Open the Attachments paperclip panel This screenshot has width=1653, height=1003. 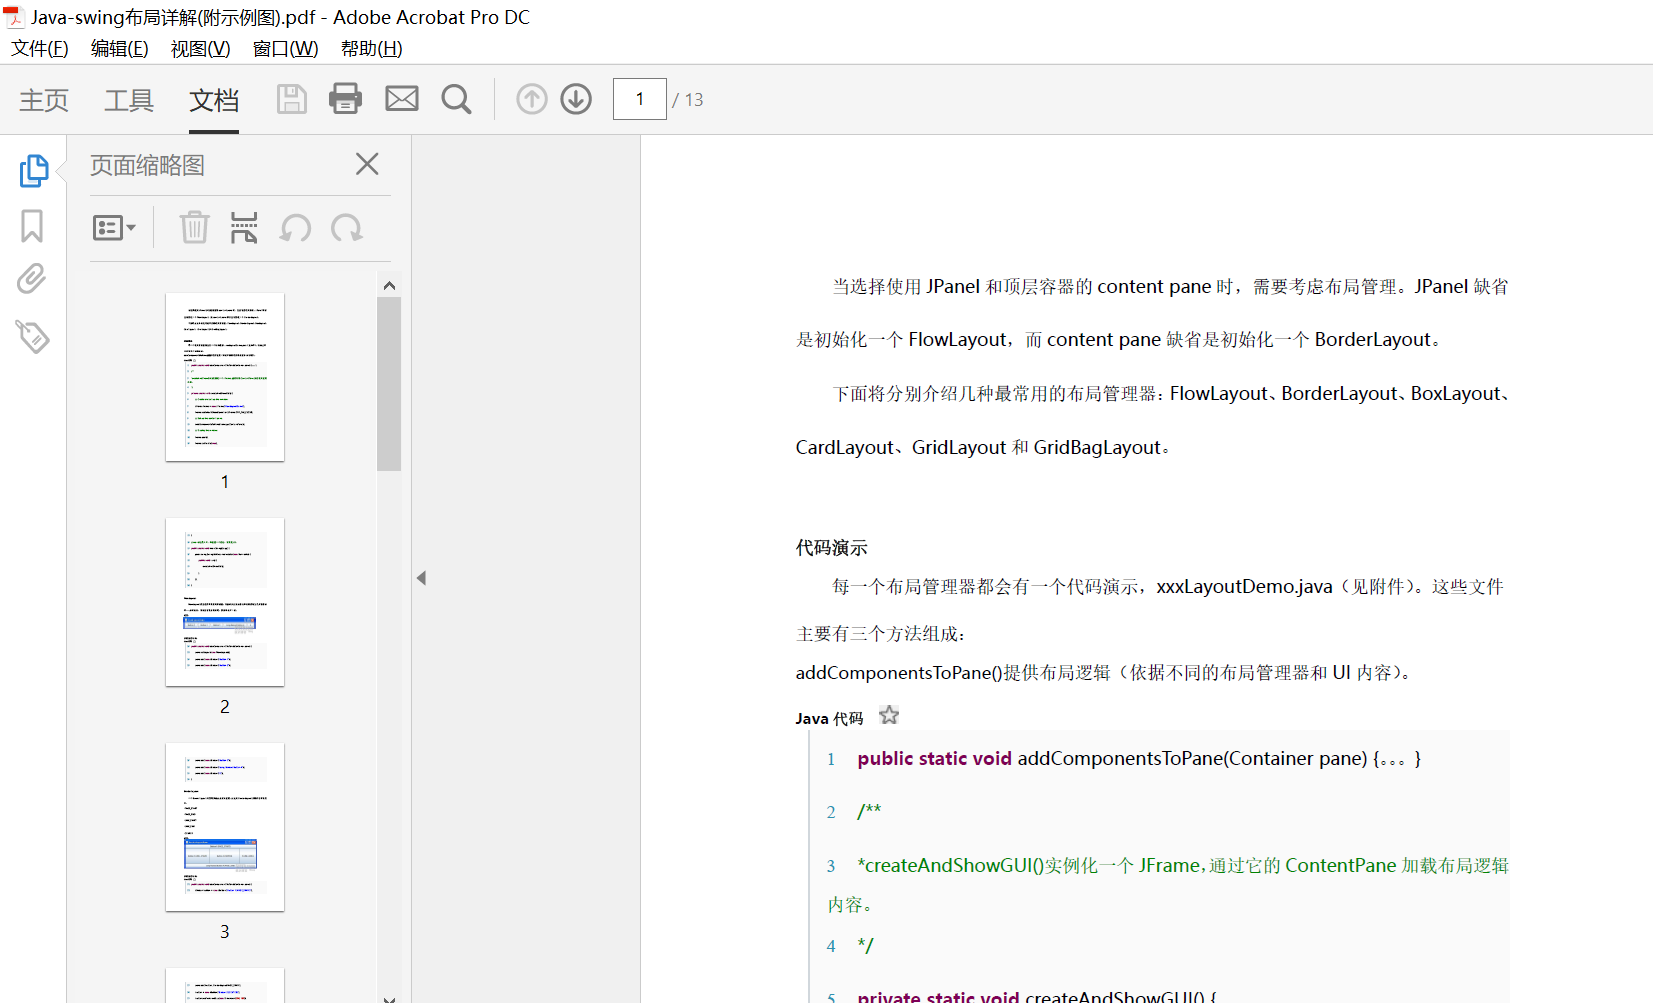[32, 279]
